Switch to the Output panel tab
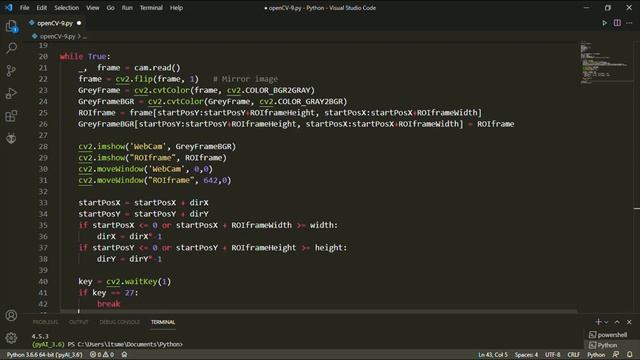This screenshot has width=640, height=360. [x=78, y=322]
